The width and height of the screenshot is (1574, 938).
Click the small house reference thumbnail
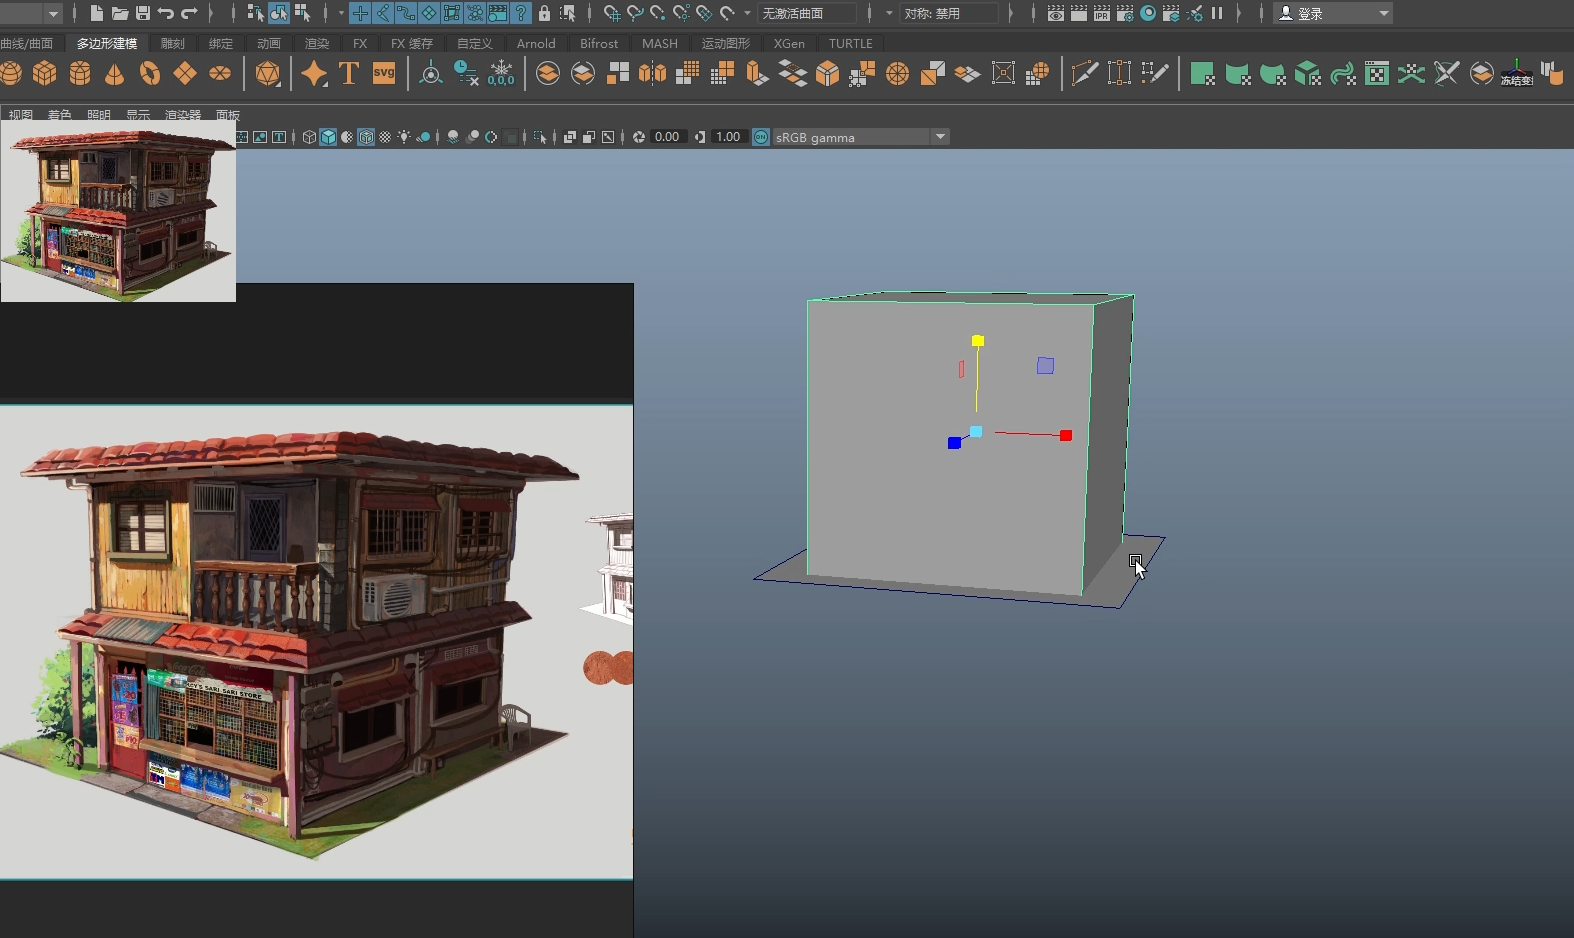point(118,212)
